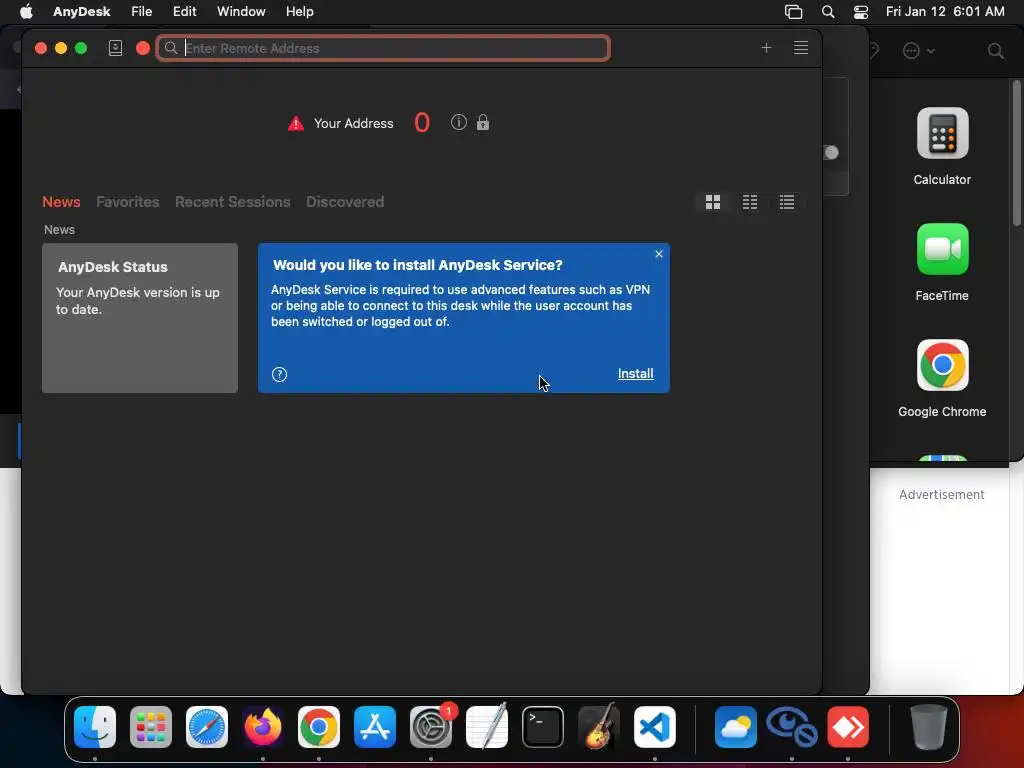Image resolution: width=1024 pixels, height=768 pixels.
Task: Dismiss the install AnyDesk Service banner
Action: pos(658,254)
